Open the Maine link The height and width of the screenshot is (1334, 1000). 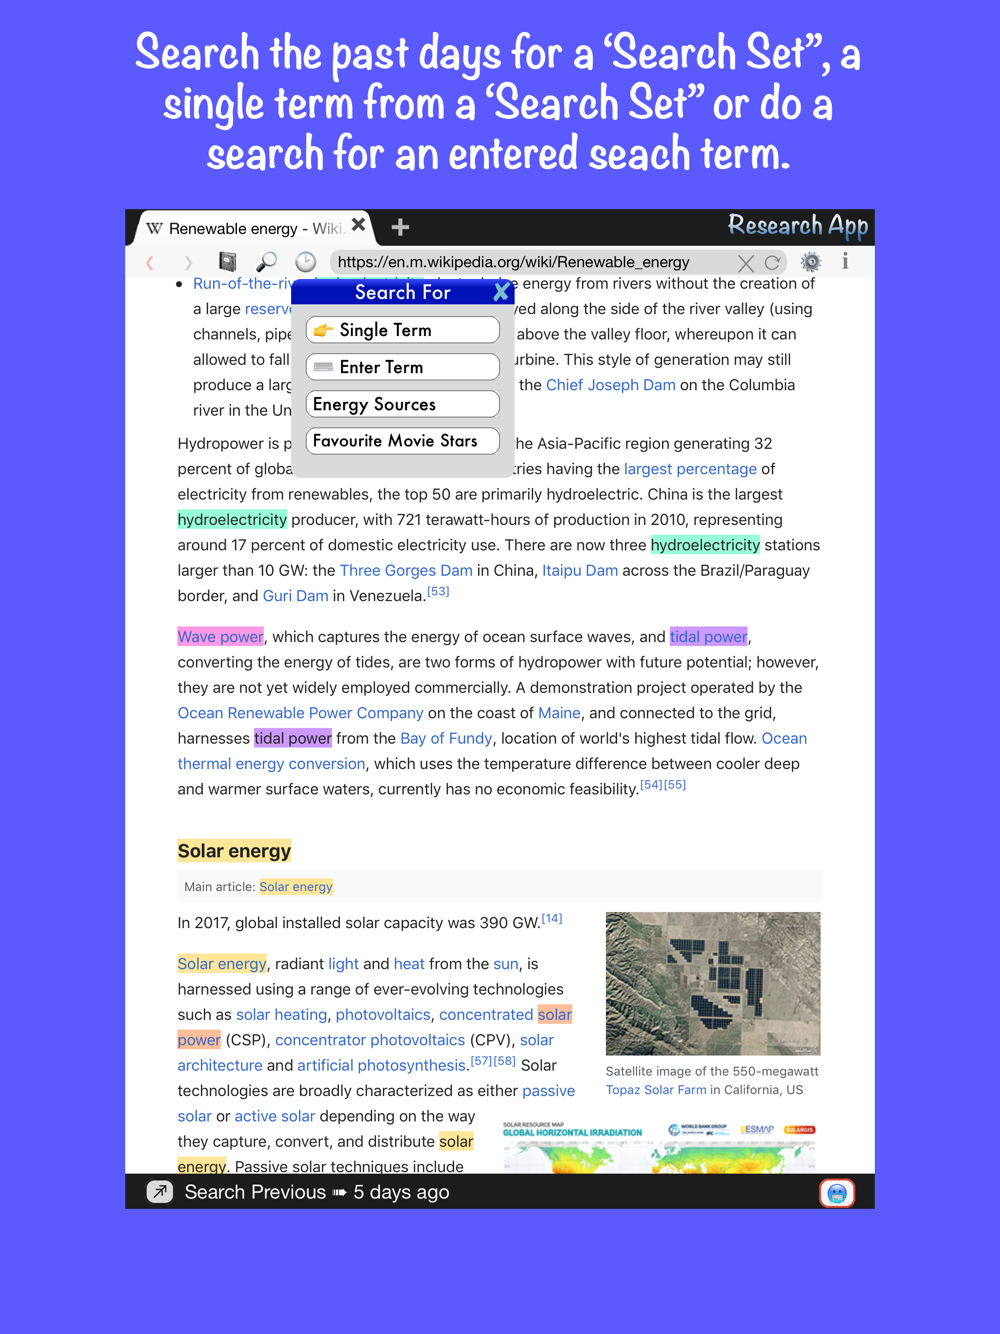point(559,713)
